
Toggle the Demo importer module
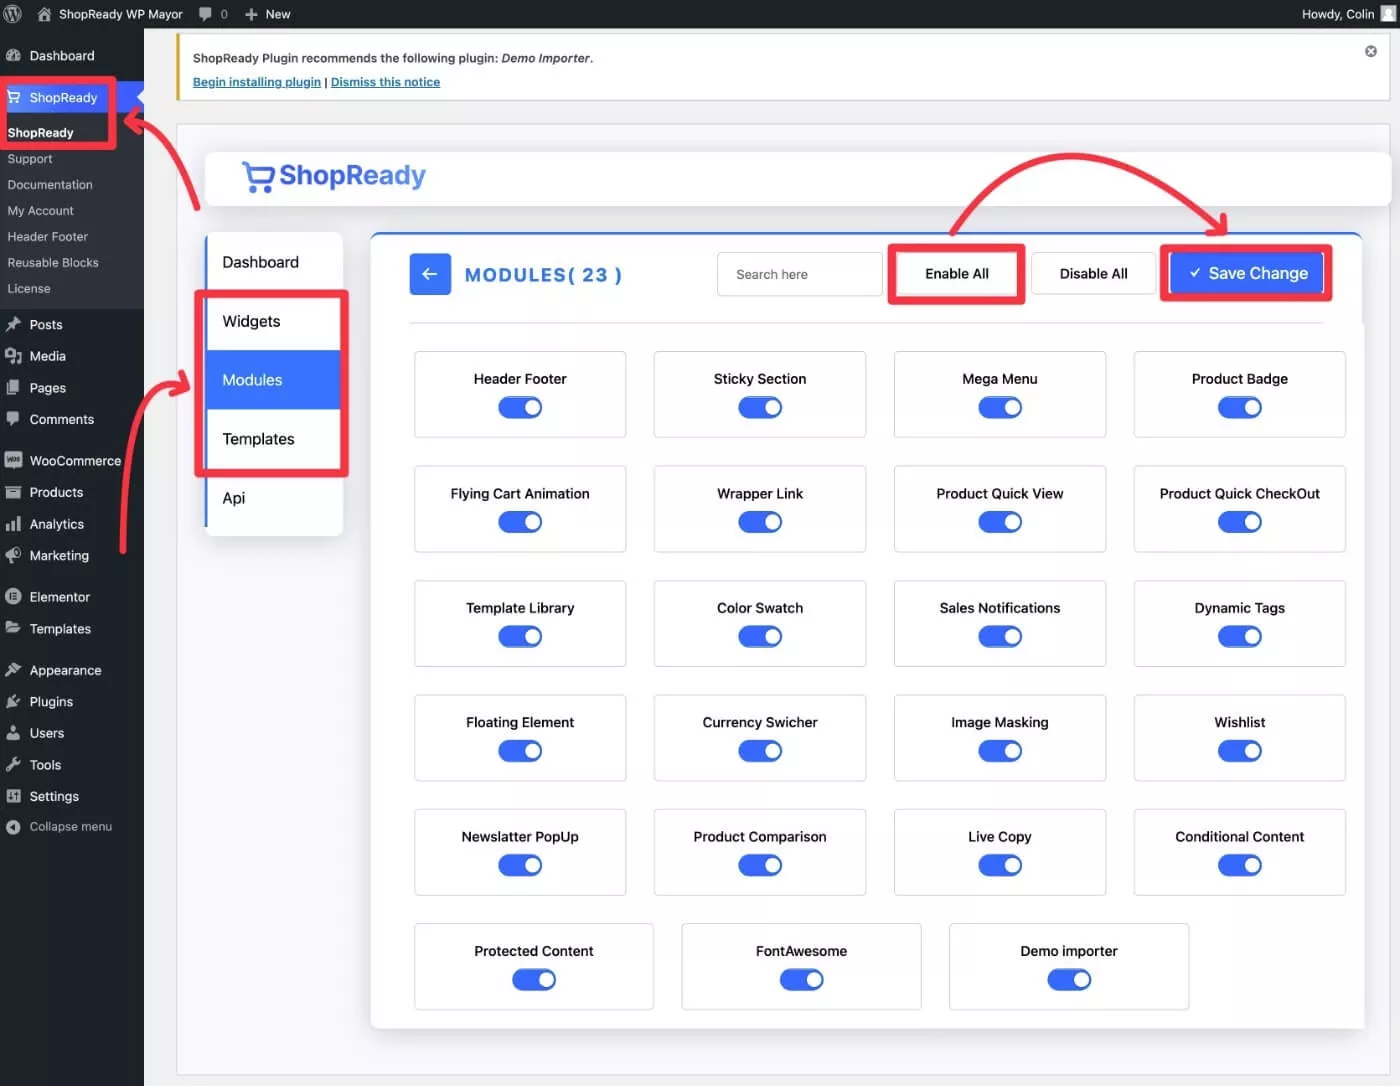[x=1069, y=980]
